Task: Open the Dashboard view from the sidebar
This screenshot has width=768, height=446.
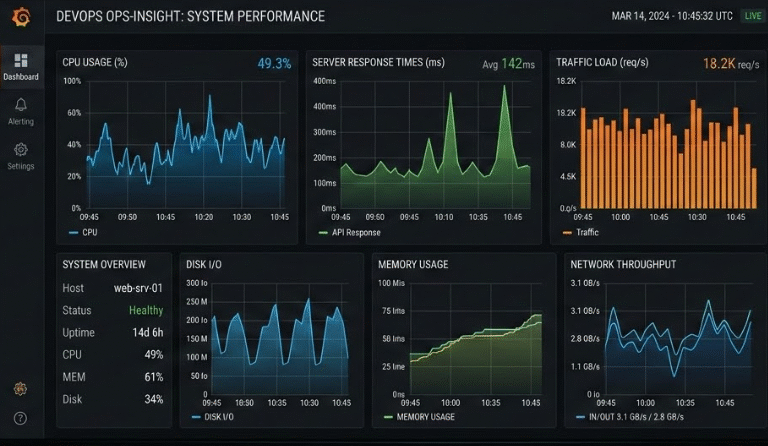Action: pos(20,66)
